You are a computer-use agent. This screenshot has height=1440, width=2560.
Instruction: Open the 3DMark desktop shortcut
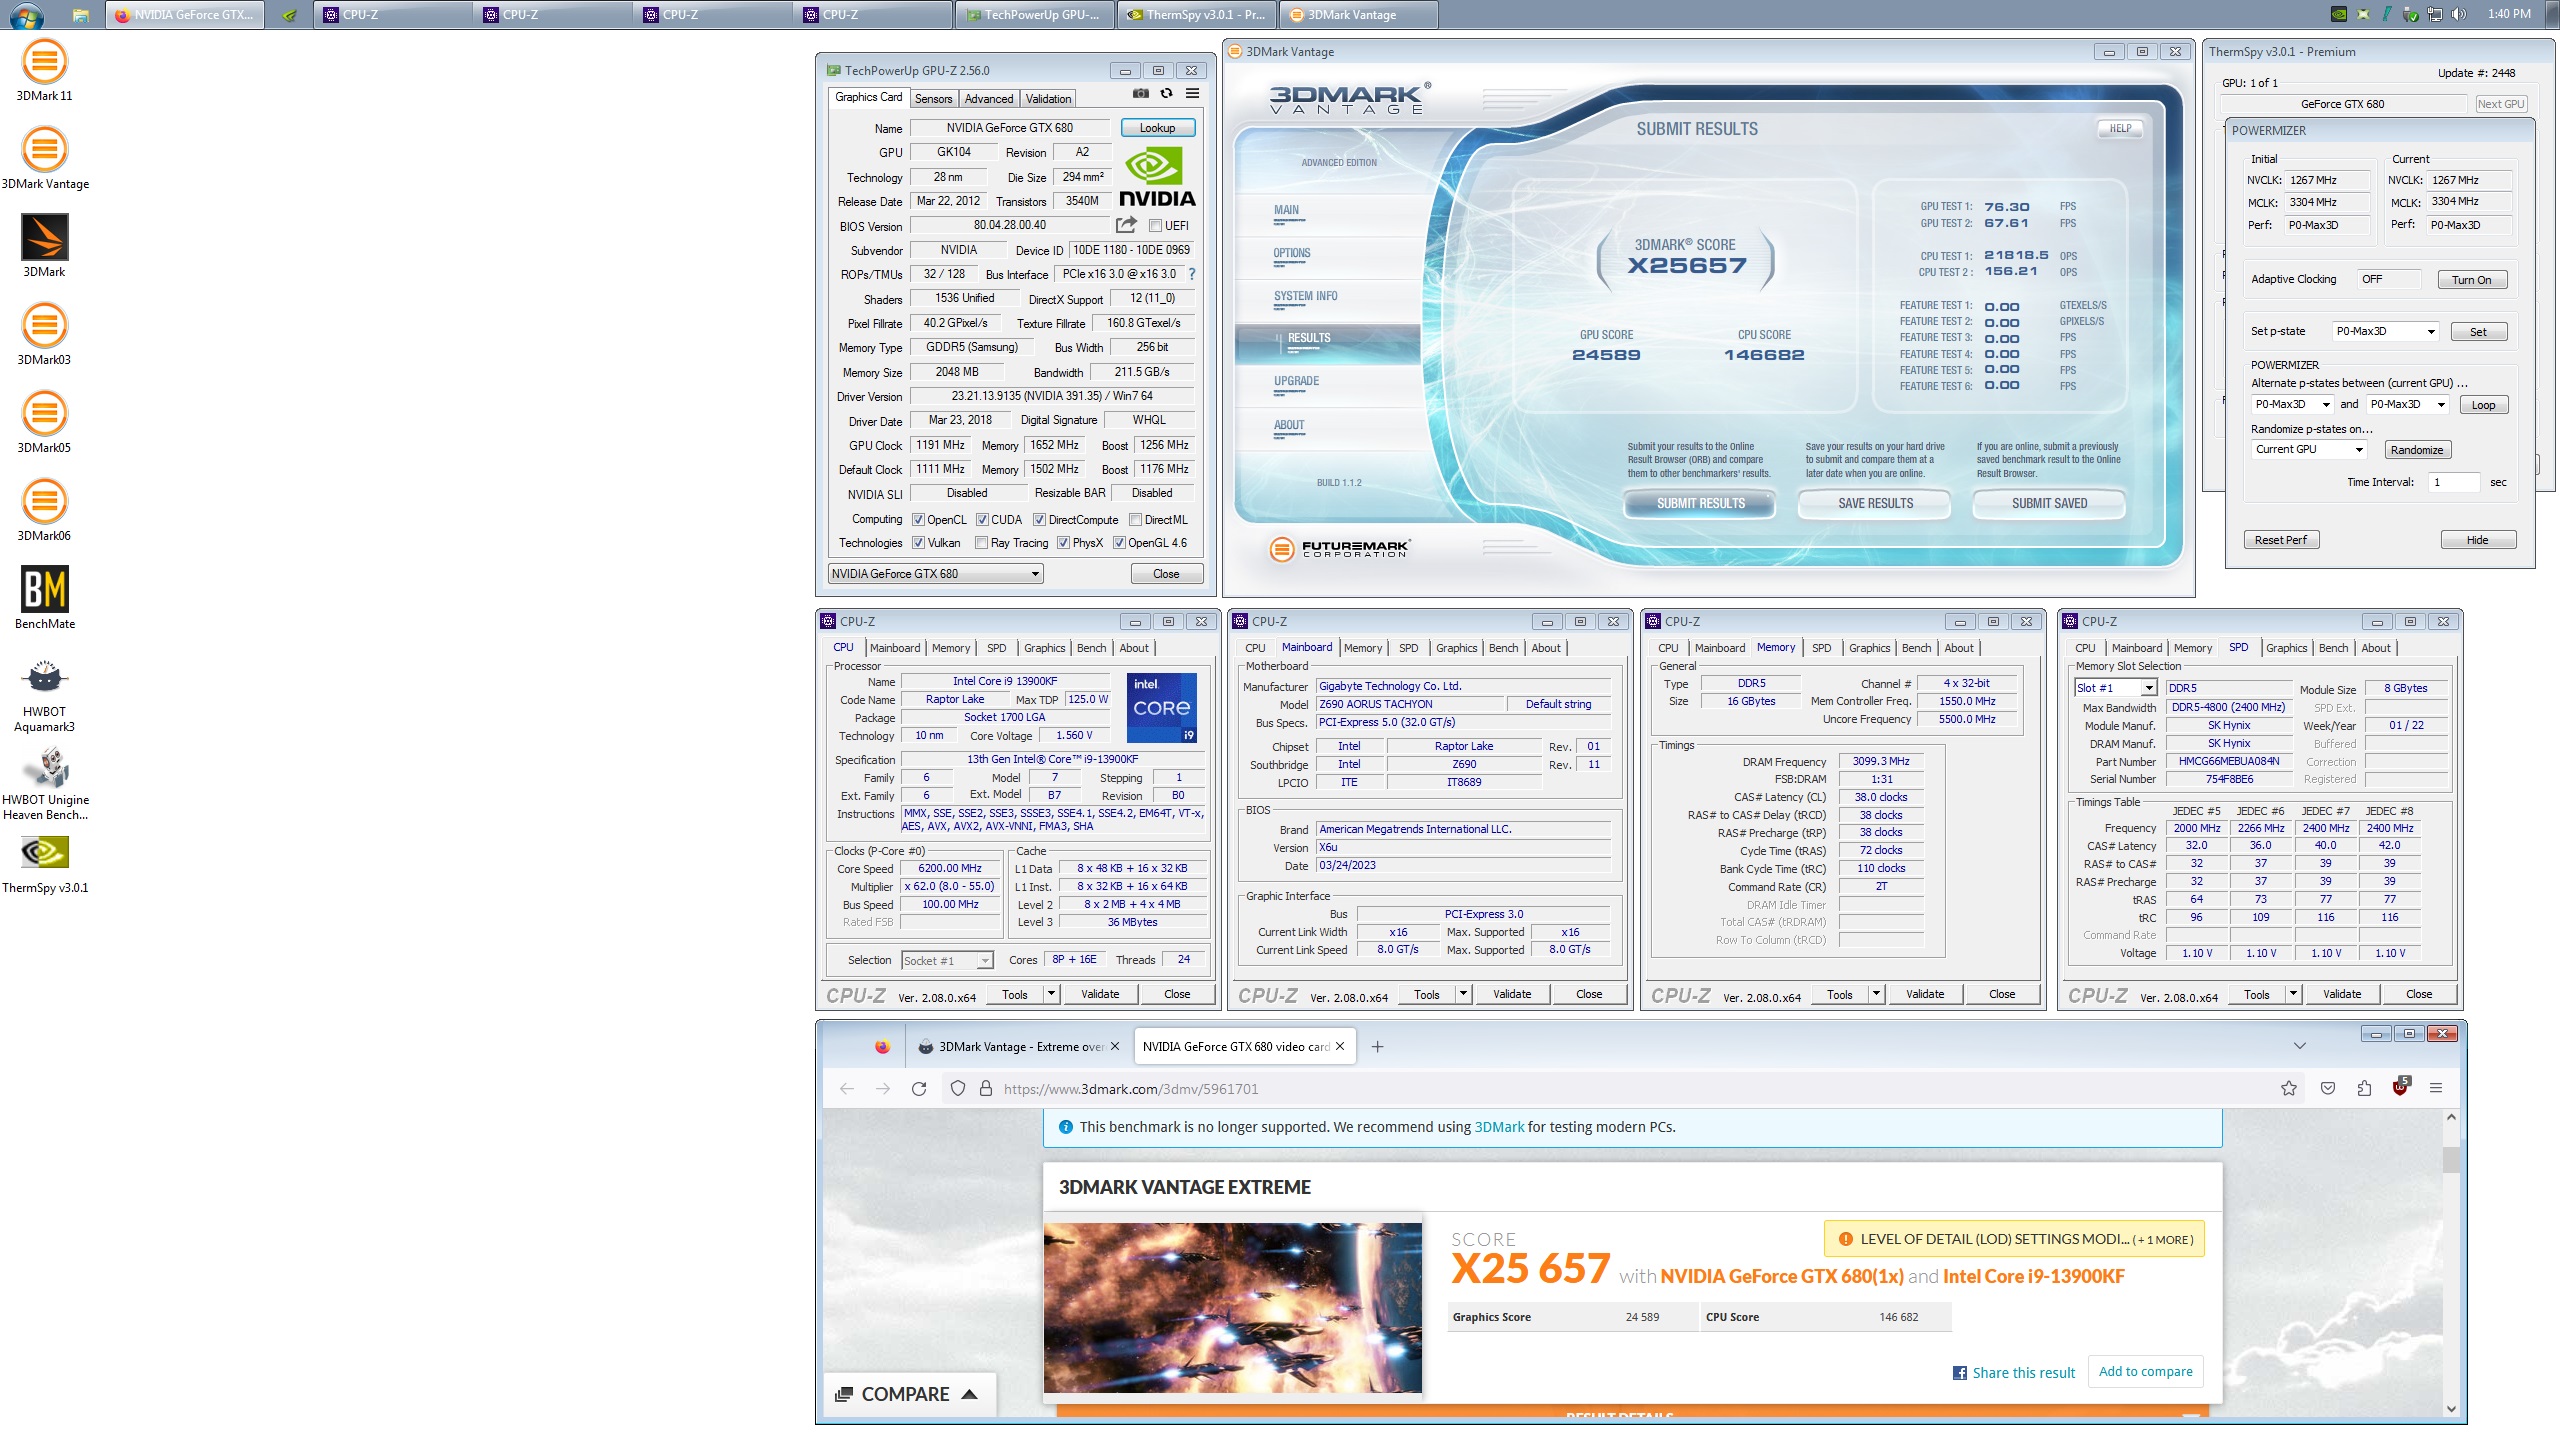click(x=44, y=246)
